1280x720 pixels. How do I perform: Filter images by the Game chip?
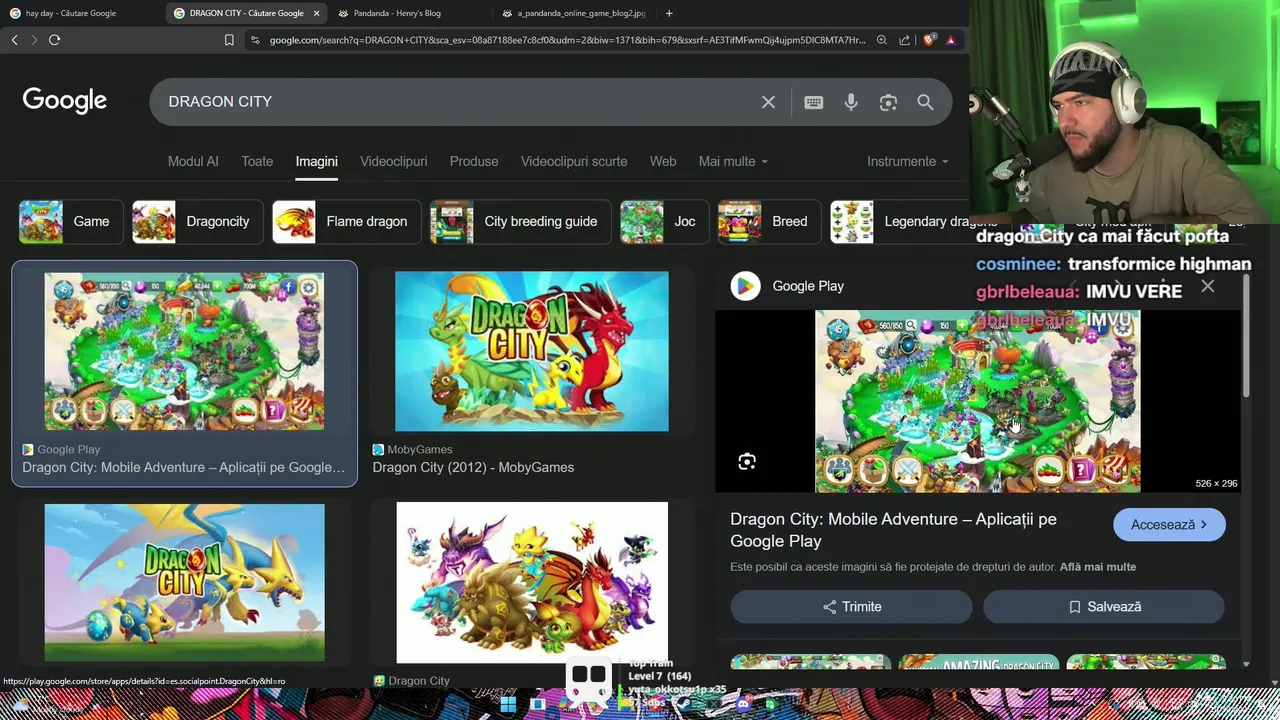(71, 222)
